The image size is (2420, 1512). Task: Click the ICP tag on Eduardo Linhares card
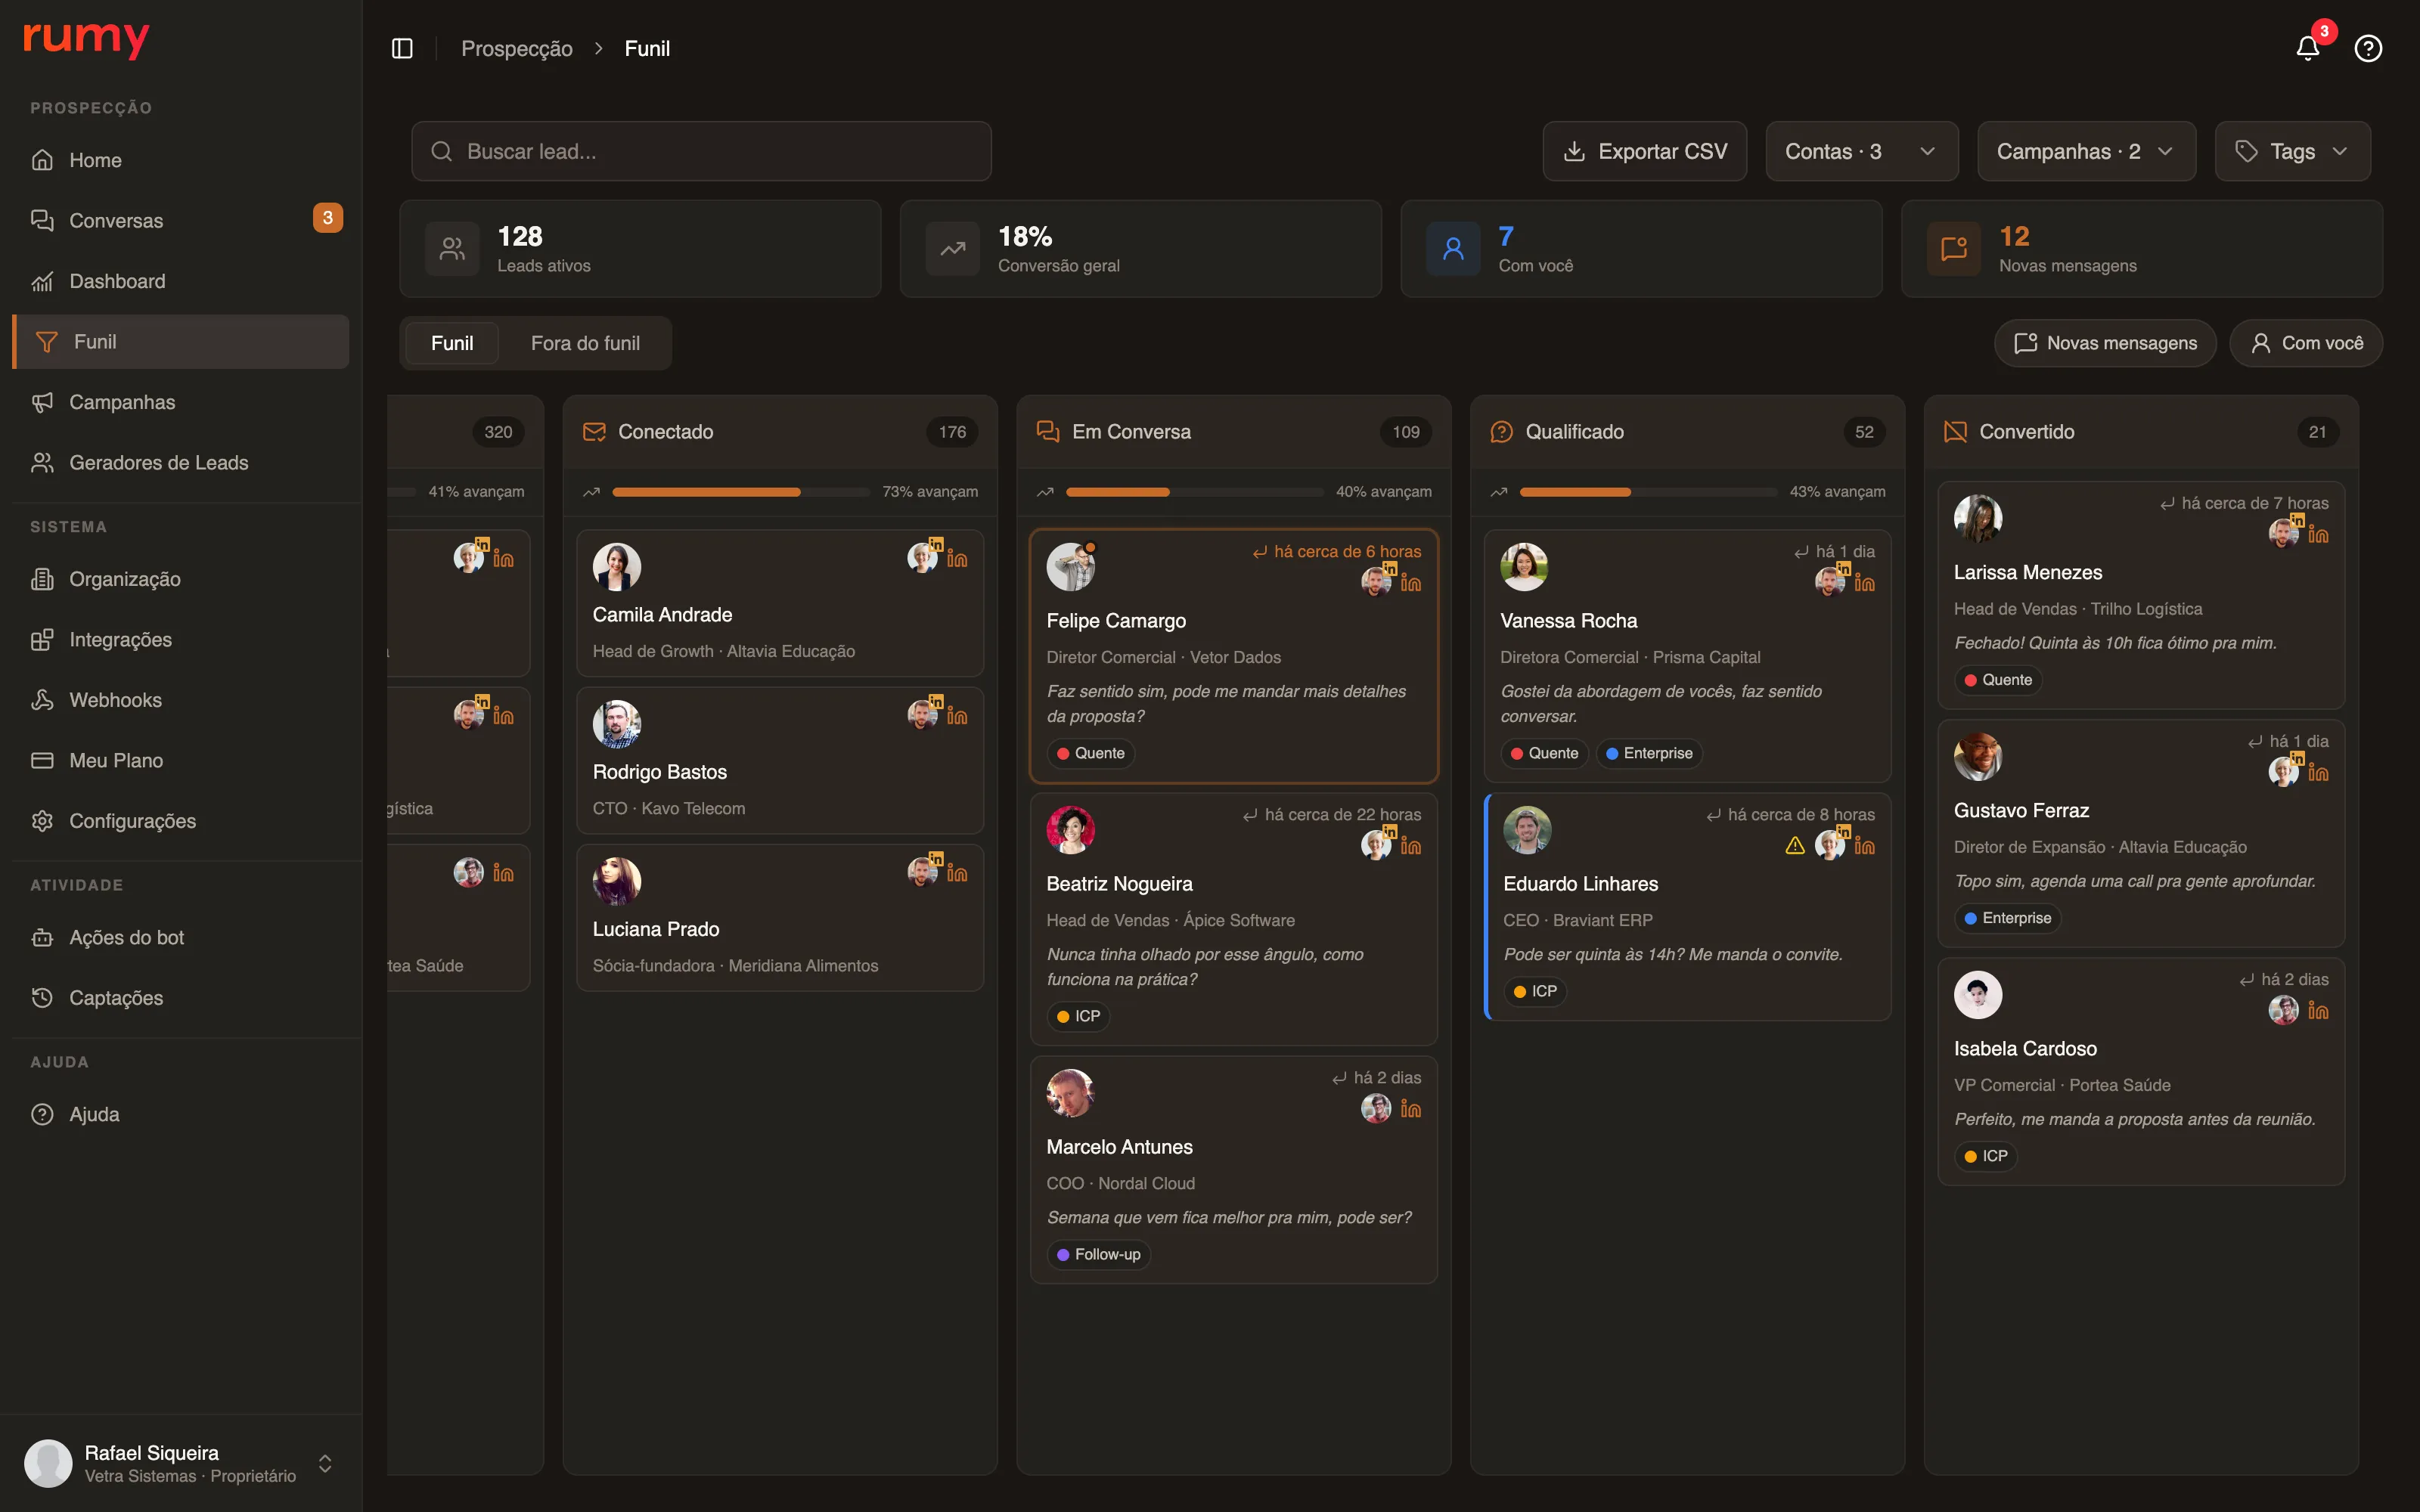click(1535, 991)
